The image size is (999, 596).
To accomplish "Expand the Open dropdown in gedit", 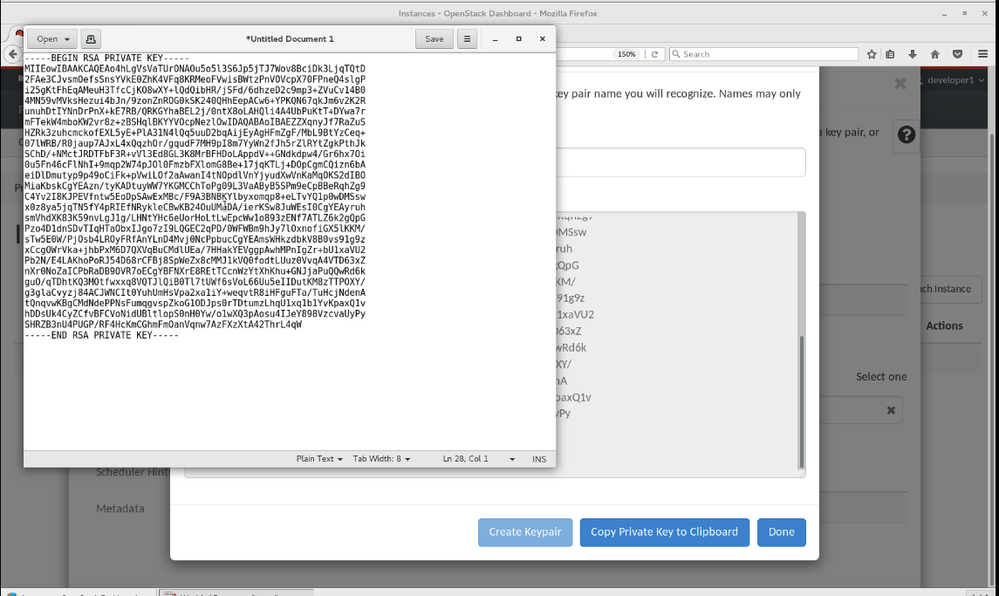I will pos(53,39).
